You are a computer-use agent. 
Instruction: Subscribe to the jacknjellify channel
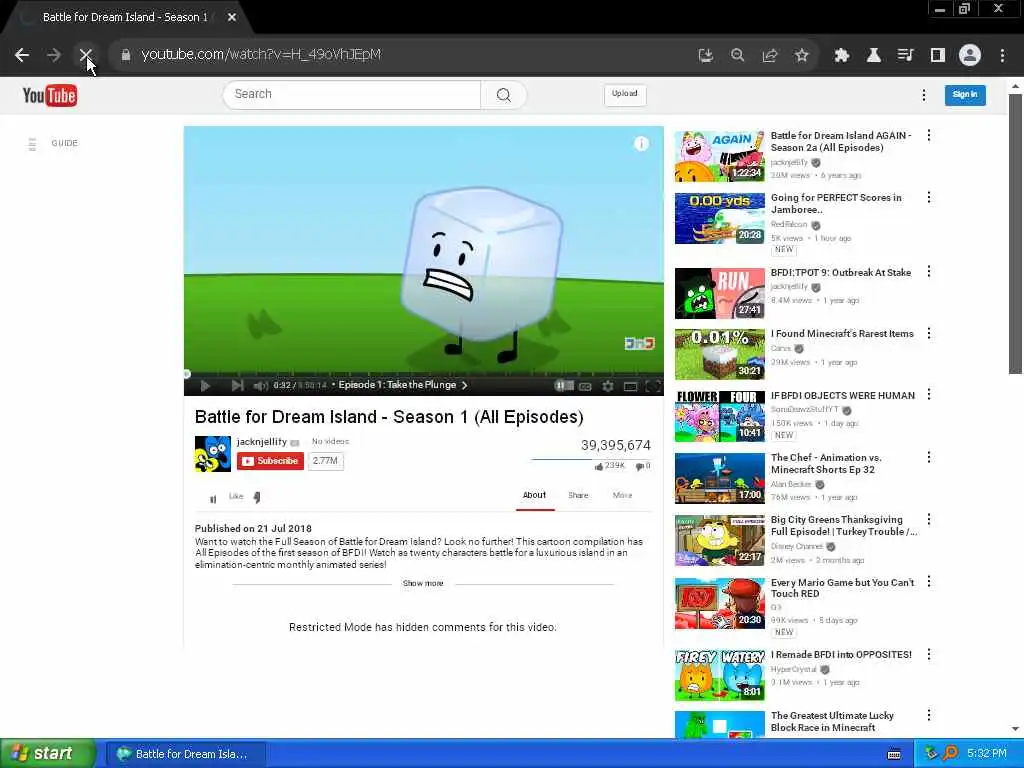click(270, 461)
